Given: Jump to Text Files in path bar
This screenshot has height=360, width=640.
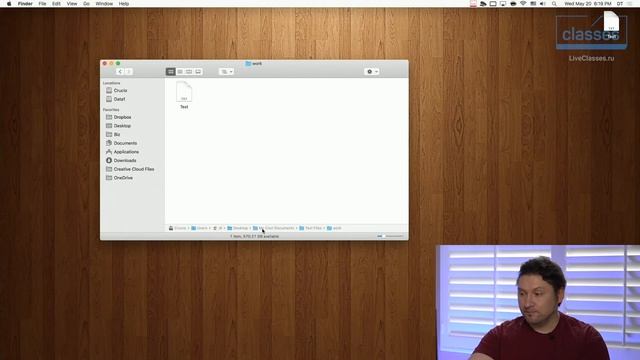Looking at the screenshot, I should click(311, 228).
